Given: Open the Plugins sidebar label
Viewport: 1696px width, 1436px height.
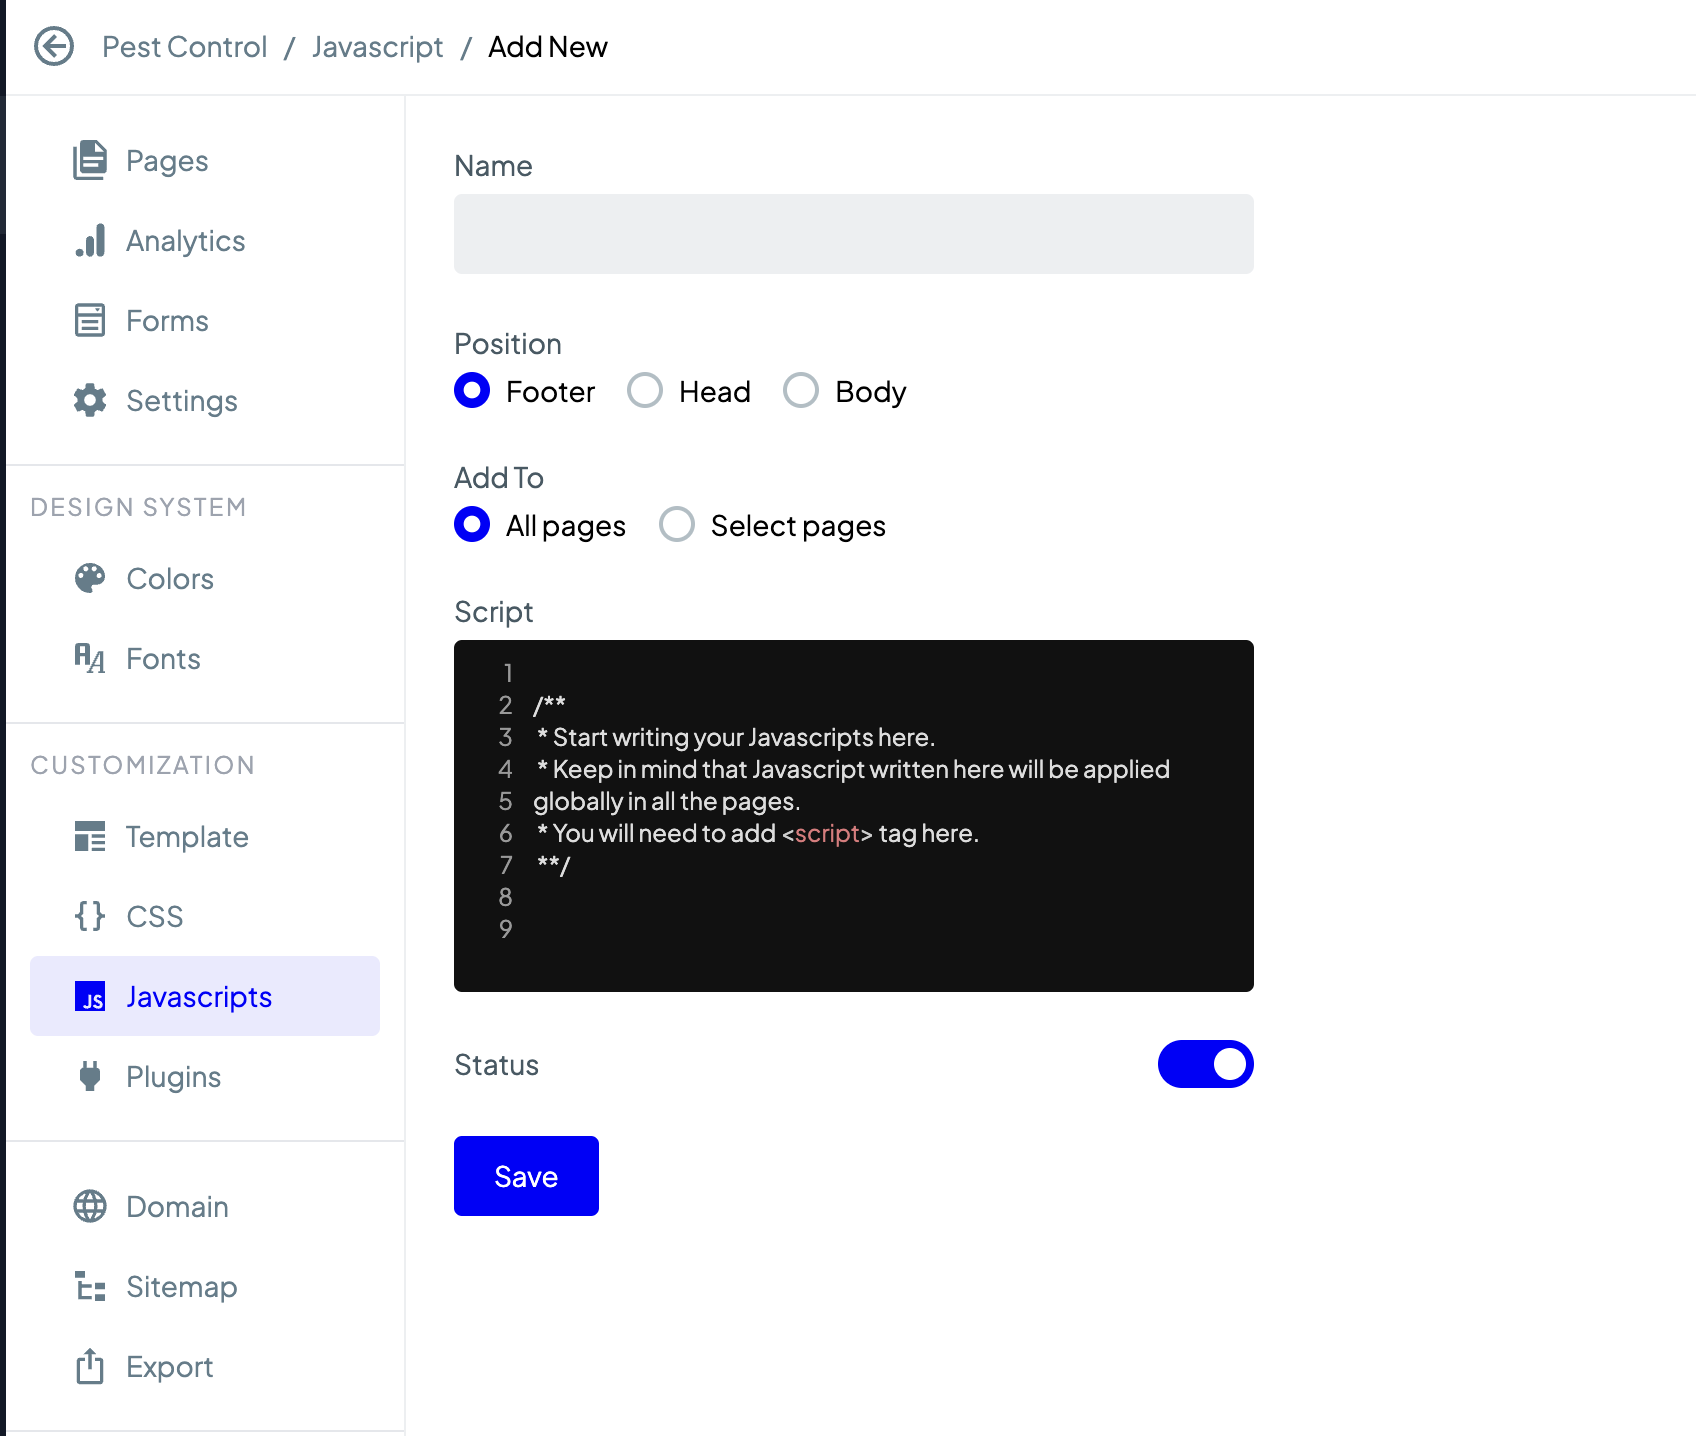Looking at the screenshot, I should pyautogui.click(x=173, y=1077).
